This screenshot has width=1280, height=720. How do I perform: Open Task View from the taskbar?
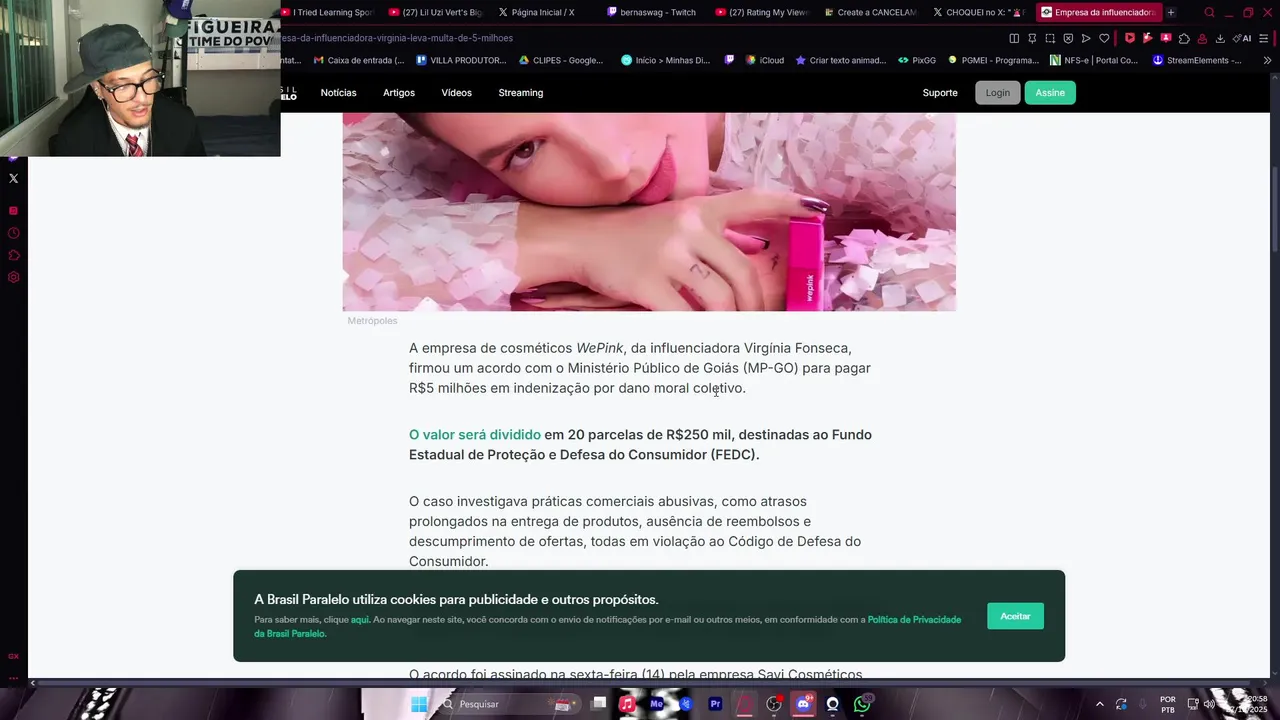coord(598,704)
